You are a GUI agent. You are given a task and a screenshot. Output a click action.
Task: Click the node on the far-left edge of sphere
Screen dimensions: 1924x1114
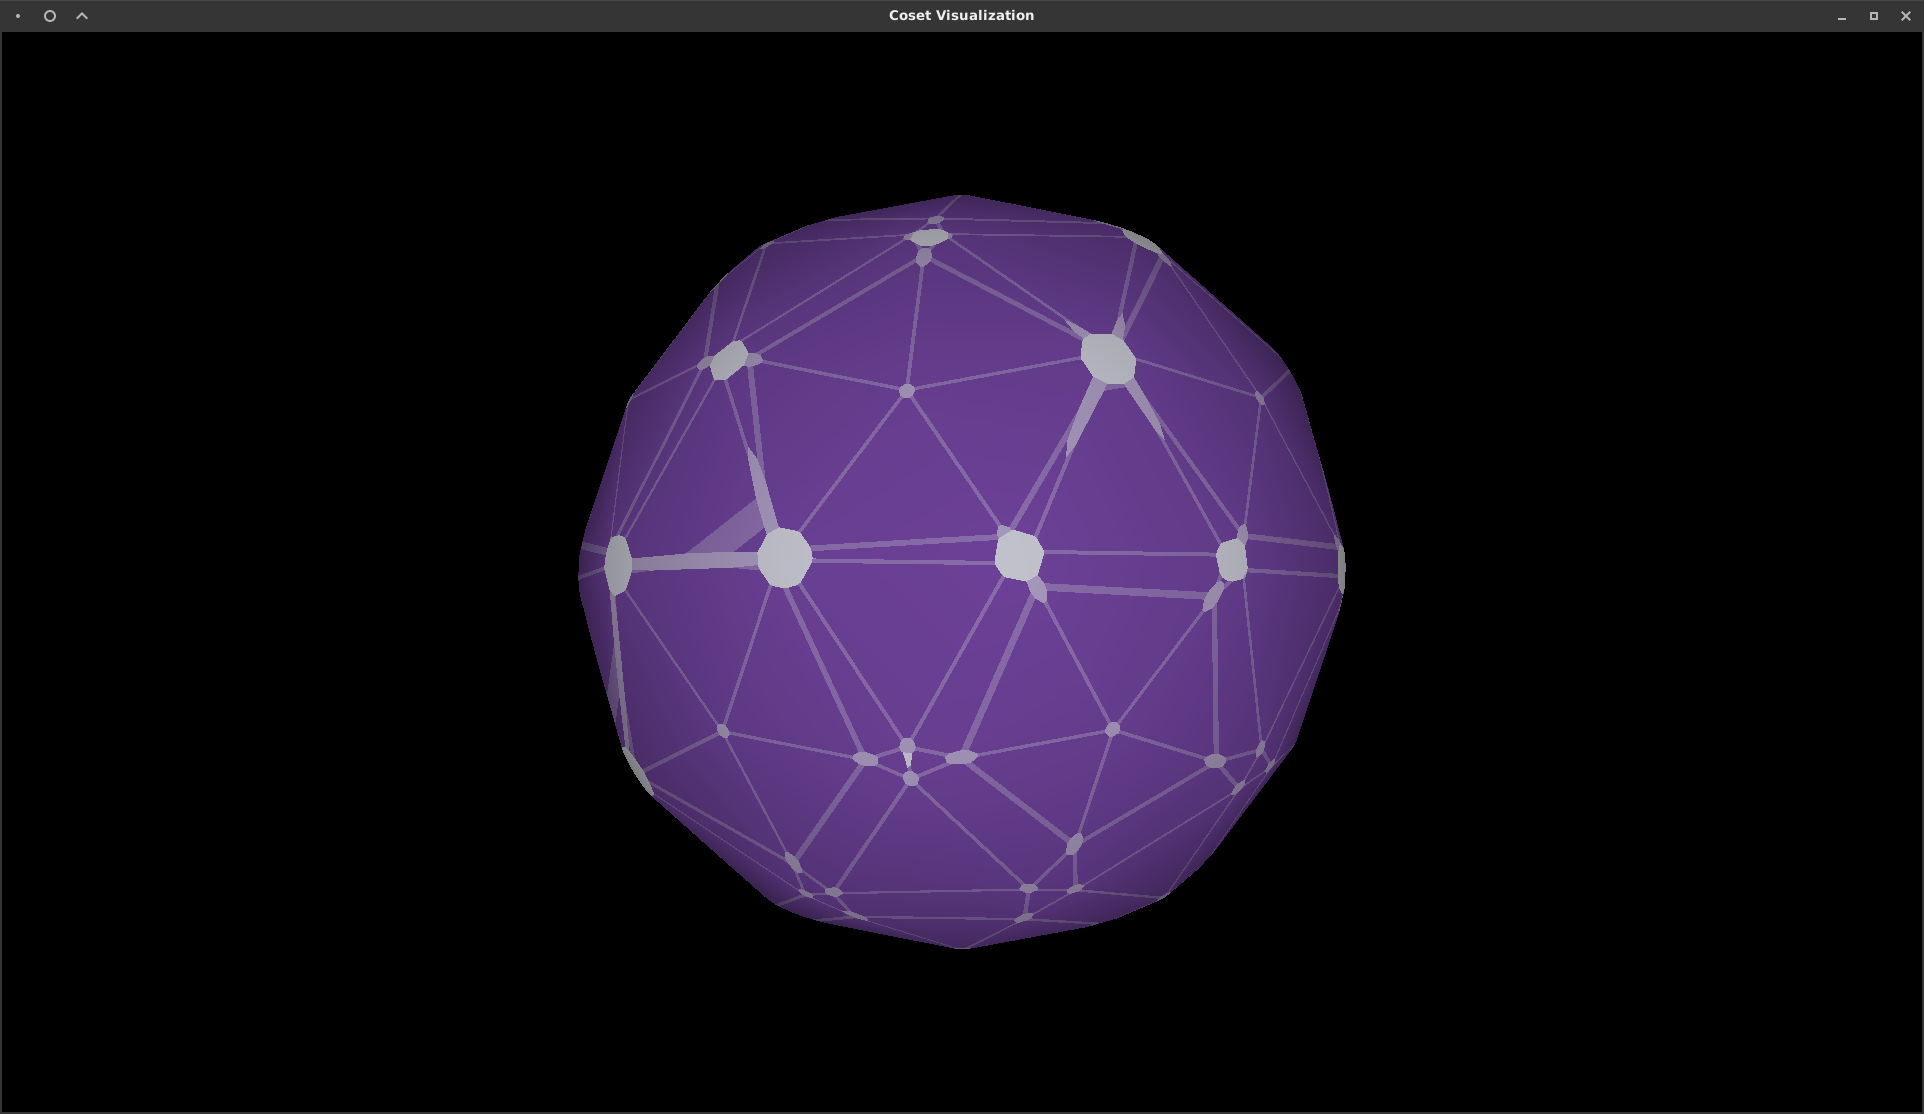pyautogui.click(x=620, y=563)
